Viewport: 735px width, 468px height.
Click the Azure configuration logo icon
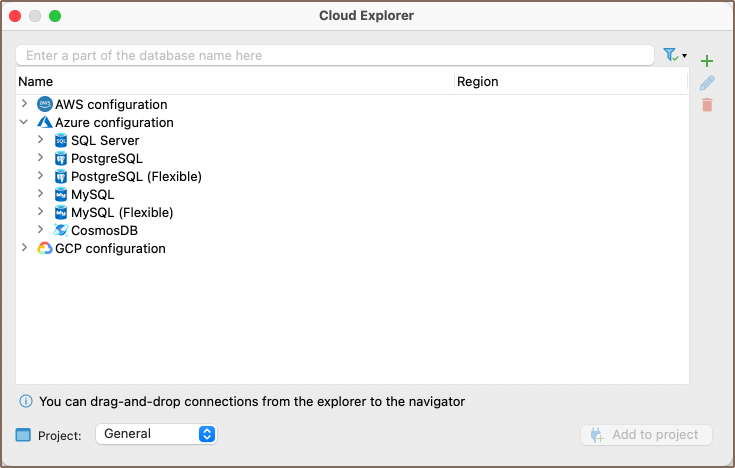(x=44, y=123)
